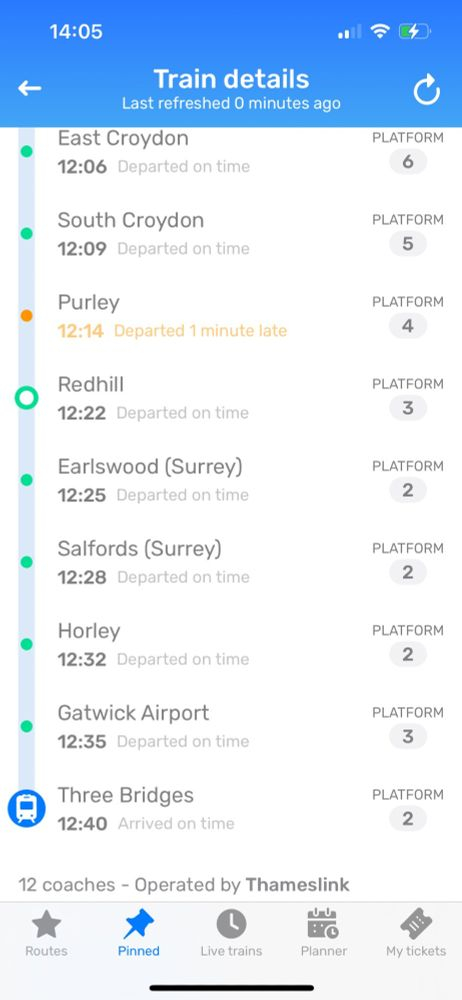The image size is (462, 1000).
Task: Tap platform 6 badge for East Croydon
Action: coord(408,162)
